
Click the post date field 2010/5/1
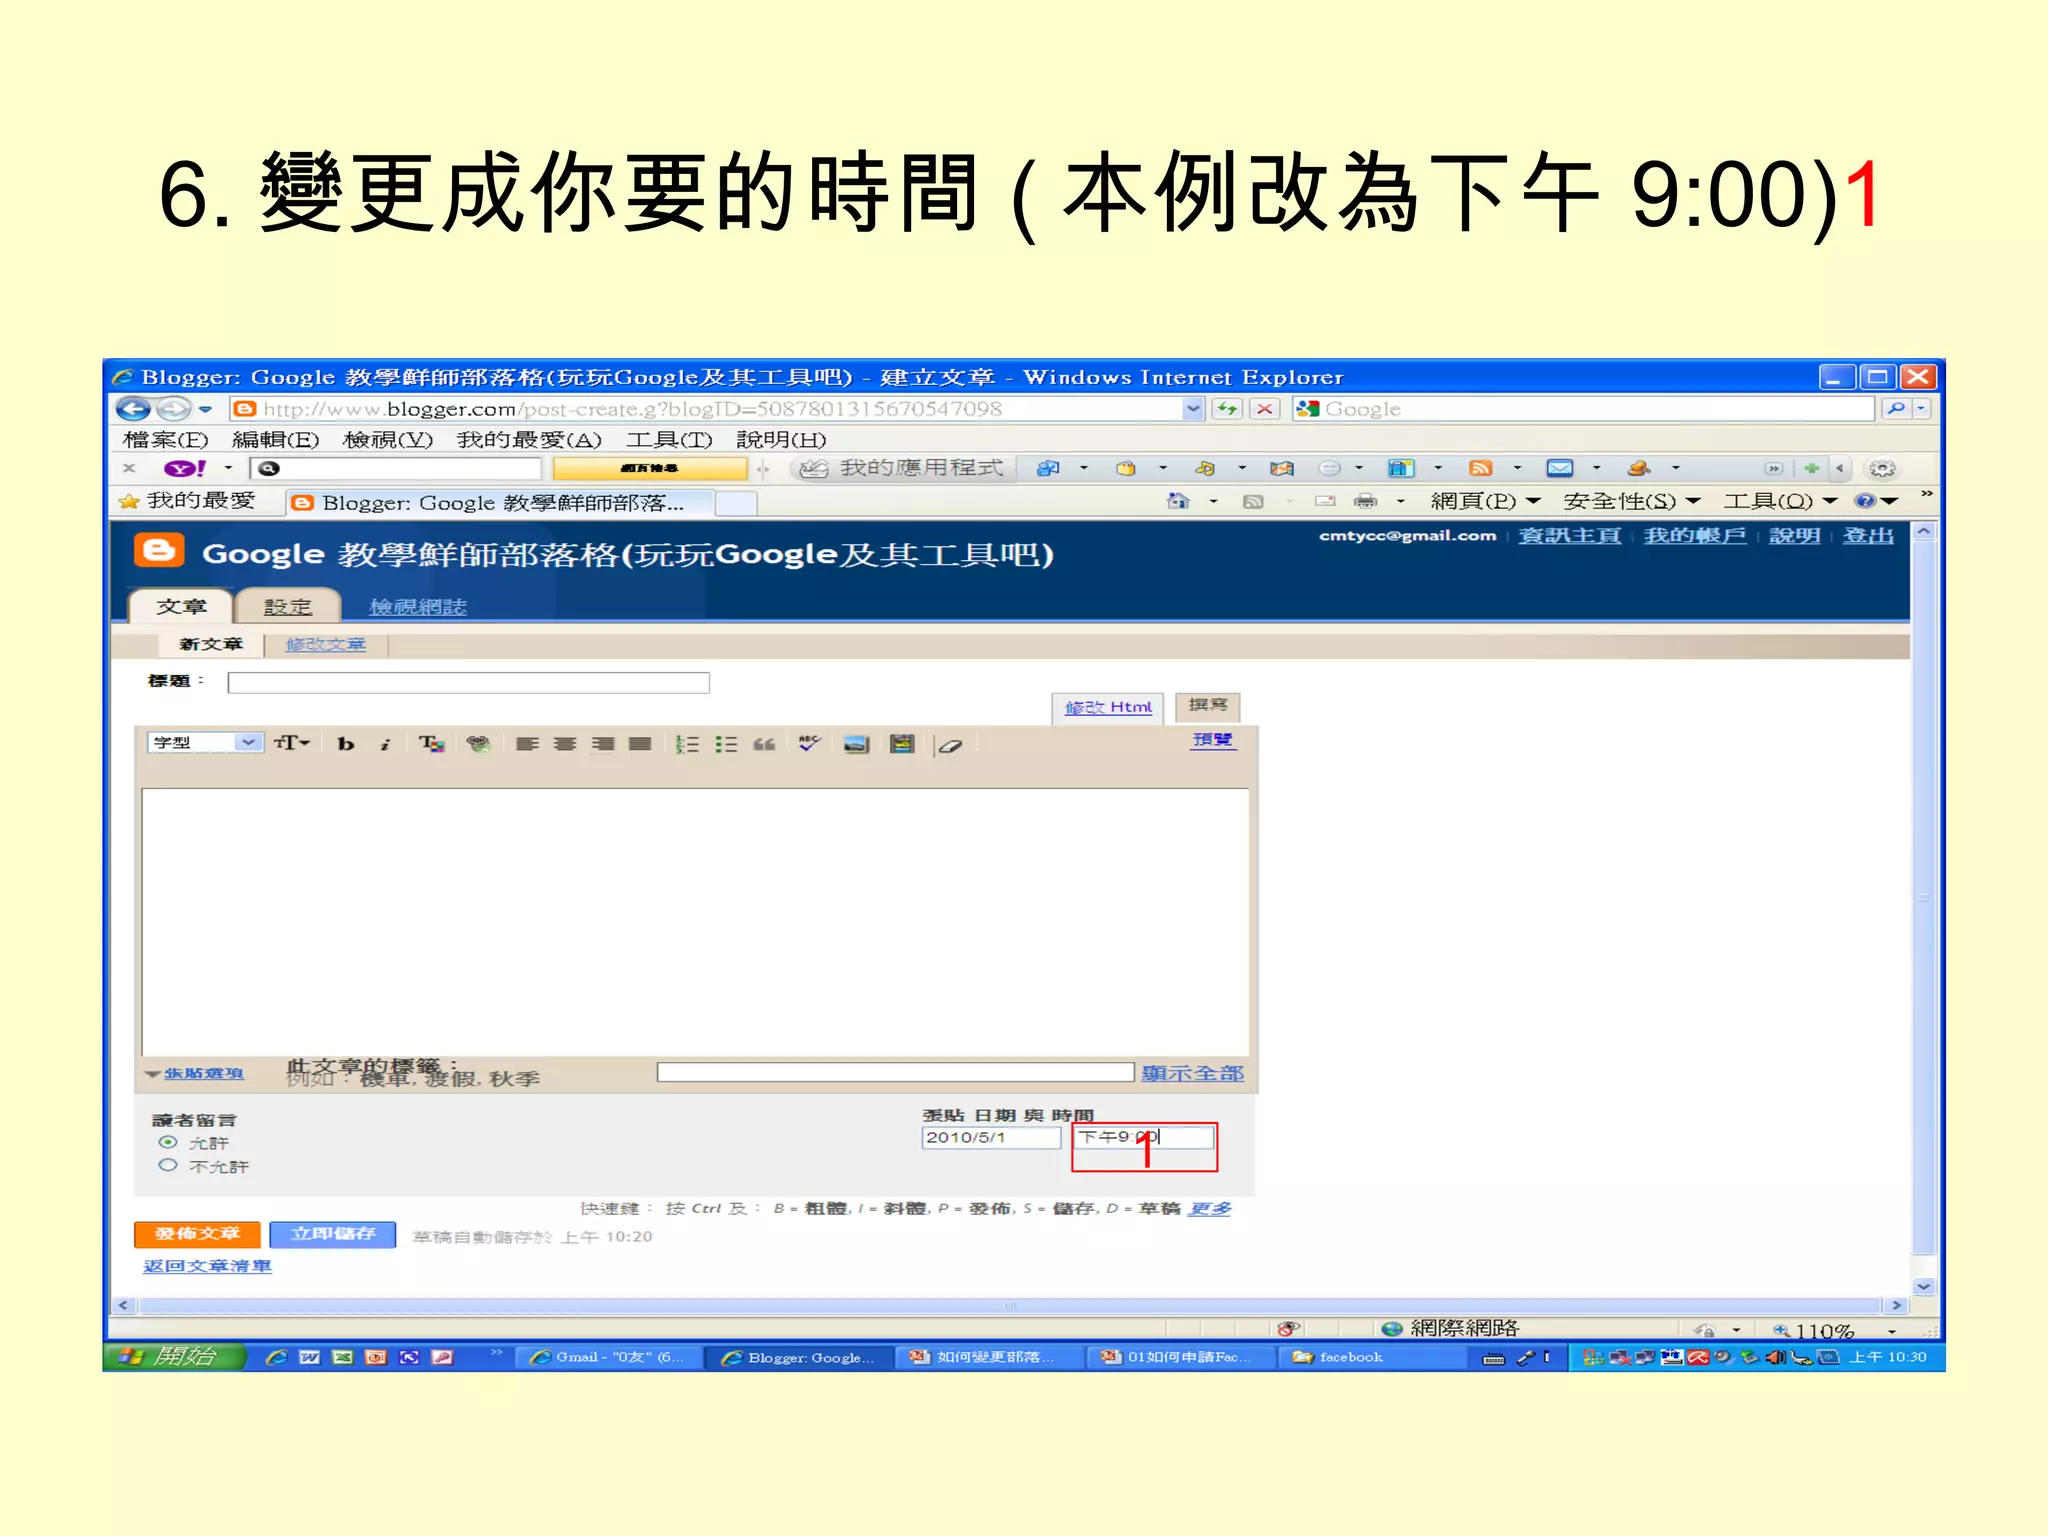tap(991, 1137)
